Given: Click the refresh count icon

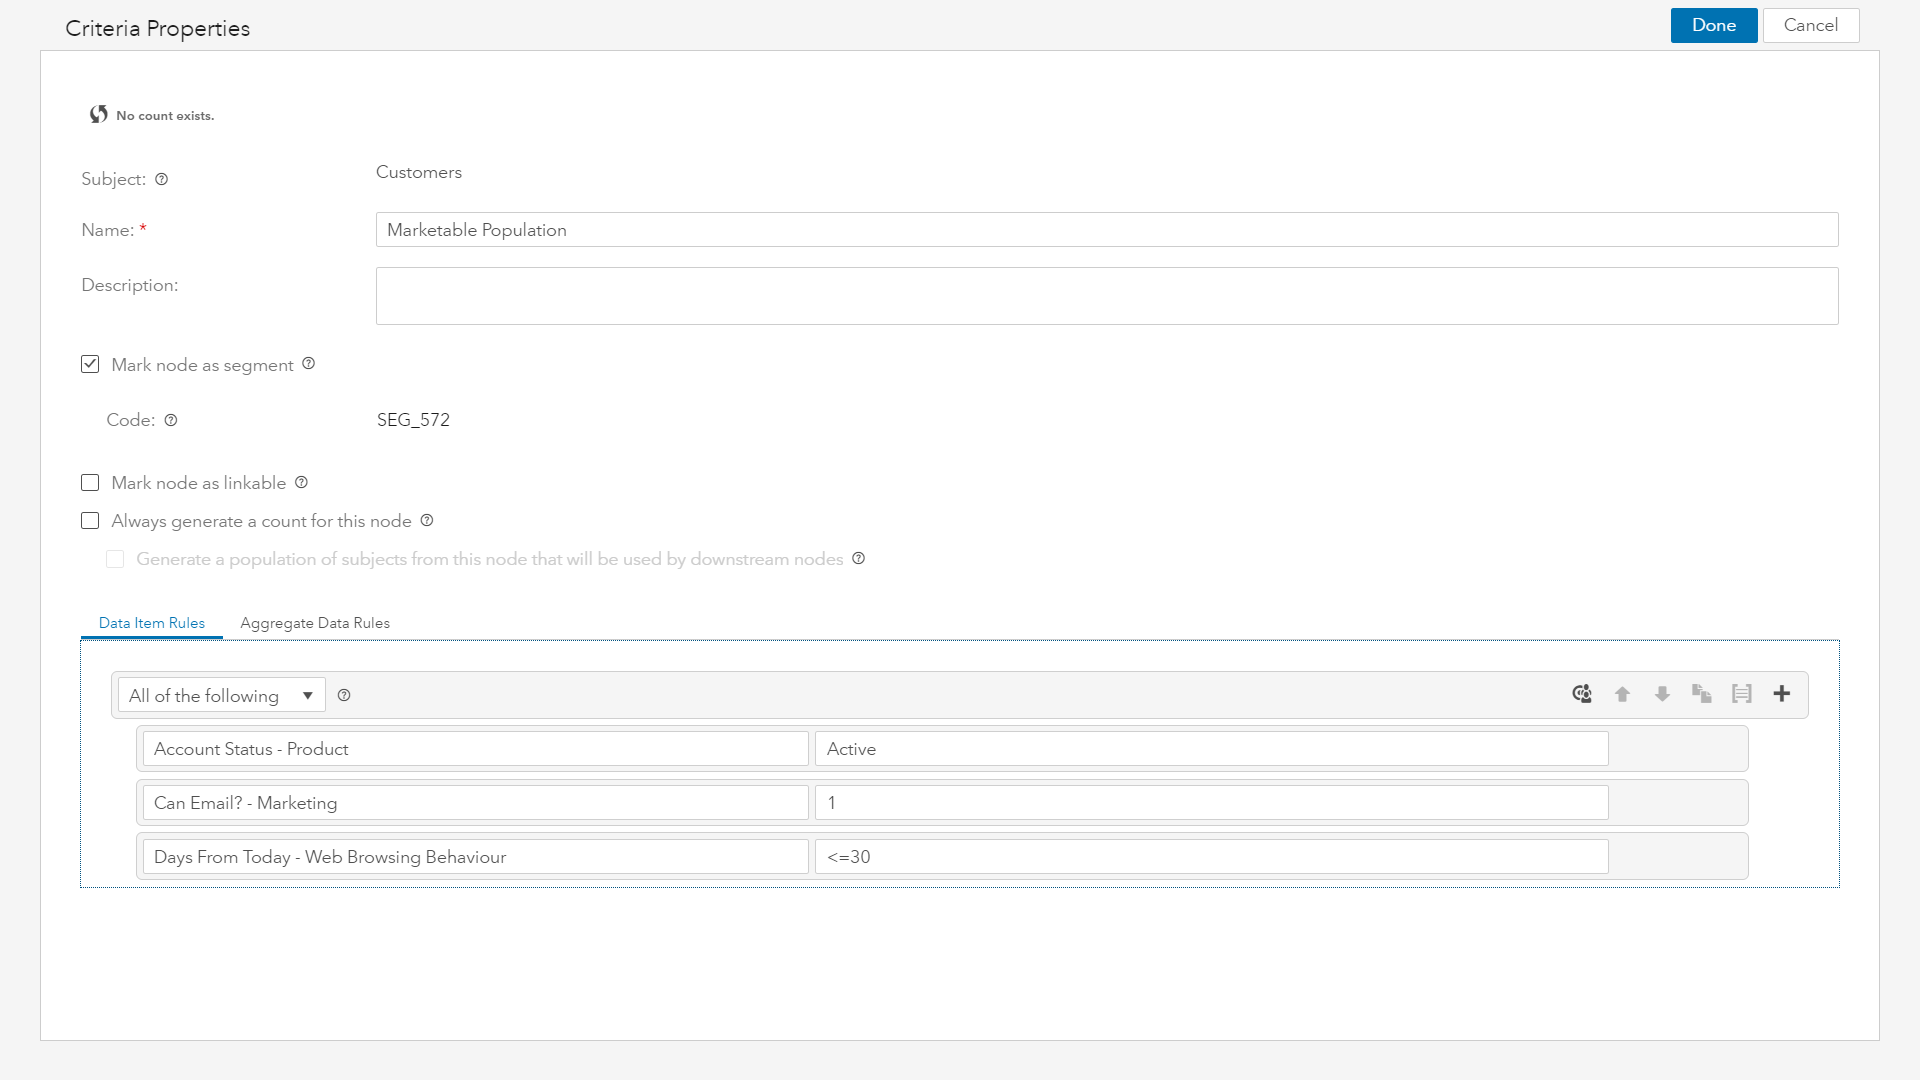Looking at the screenshot, I should coord(98,114).
